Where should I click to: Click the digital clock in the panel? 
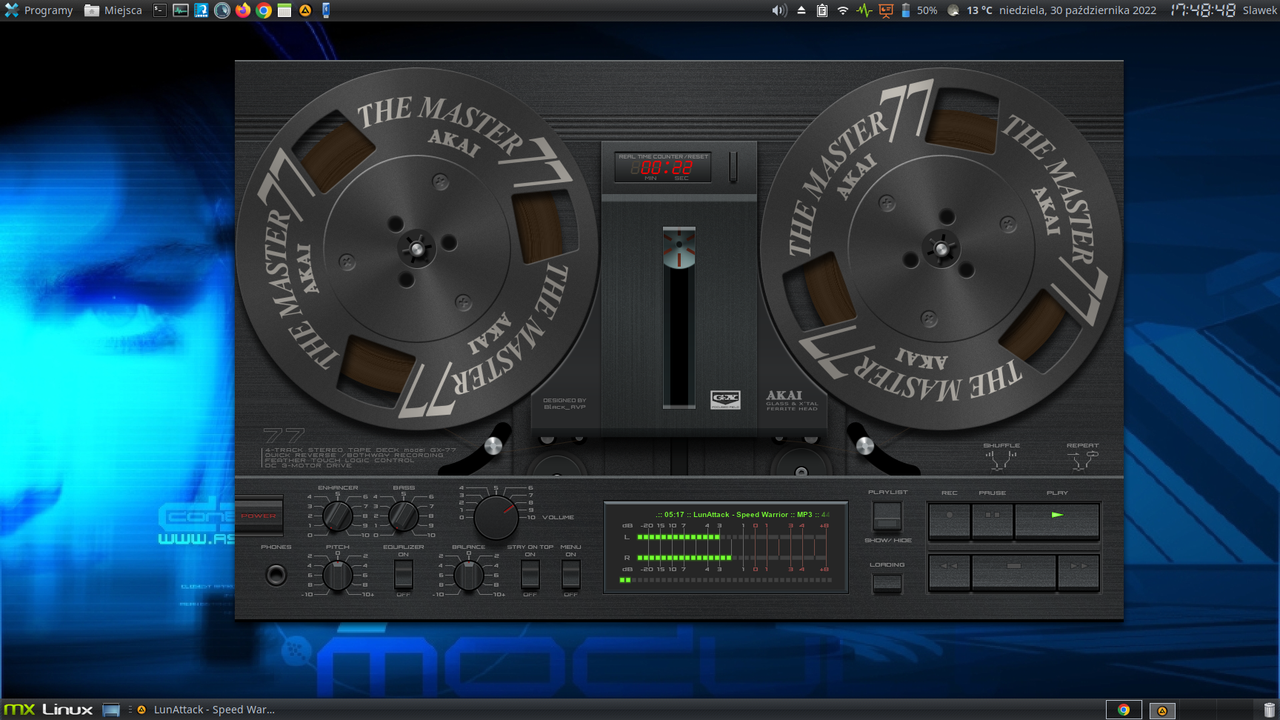click(x=1204, y=10)
